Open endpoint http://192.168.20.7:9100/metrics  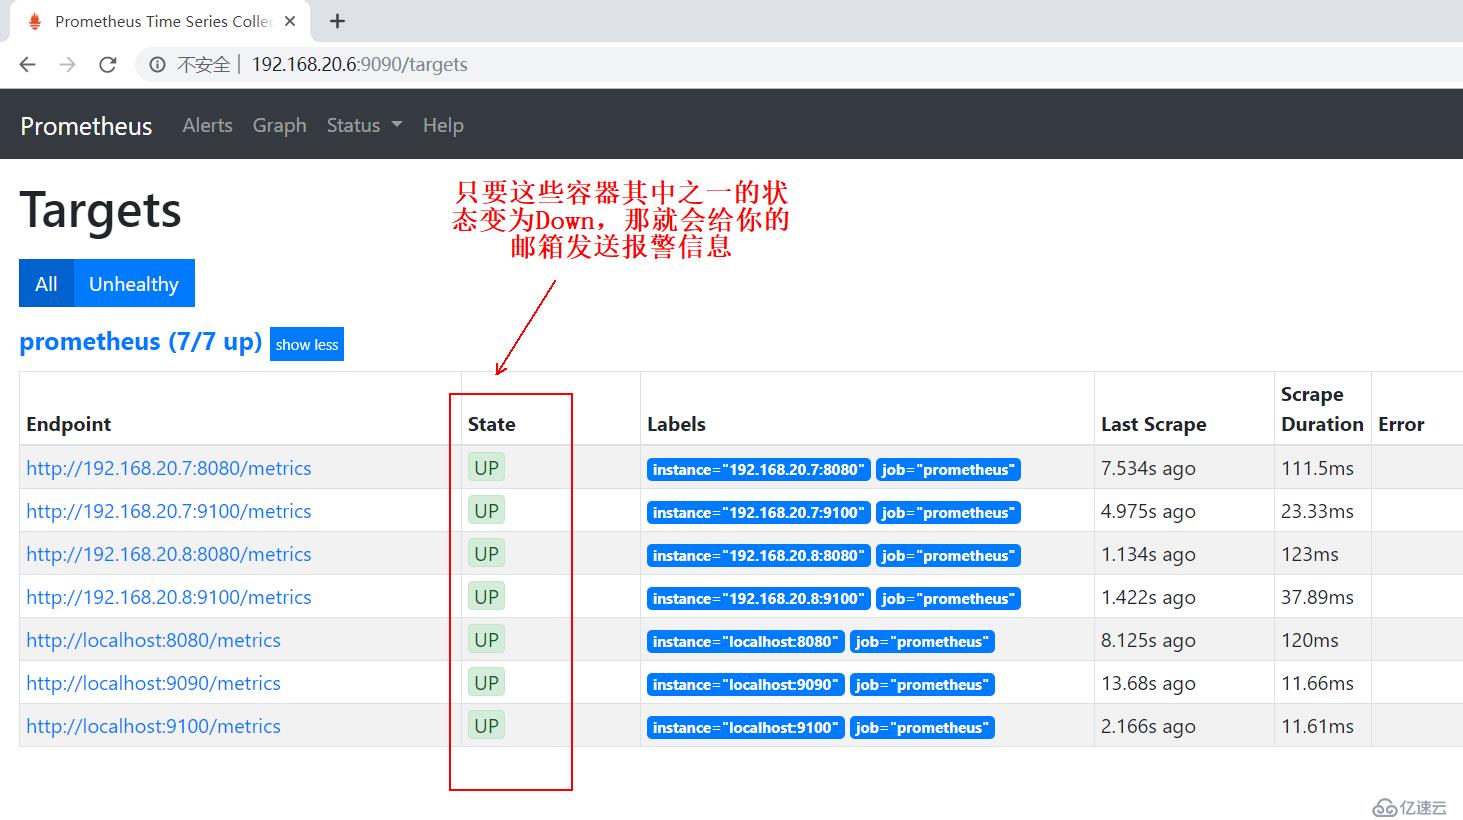(x=169, y=511)
